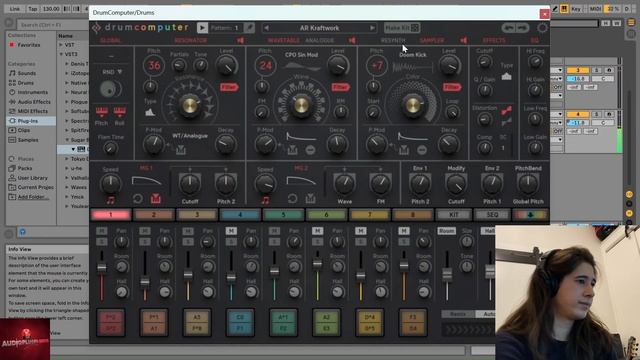This screenshot has width=640, height=360.
Task: Switch to the WAVETABLE tab
Action: coord(283,40)
